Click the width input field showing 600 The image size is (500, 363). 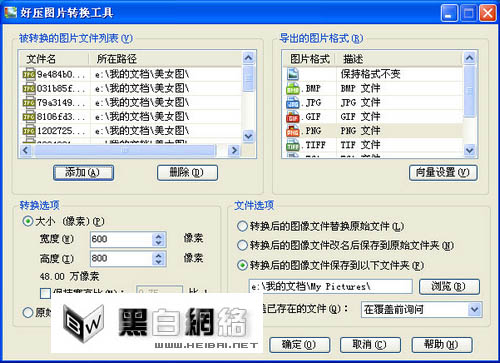(121, 239)
